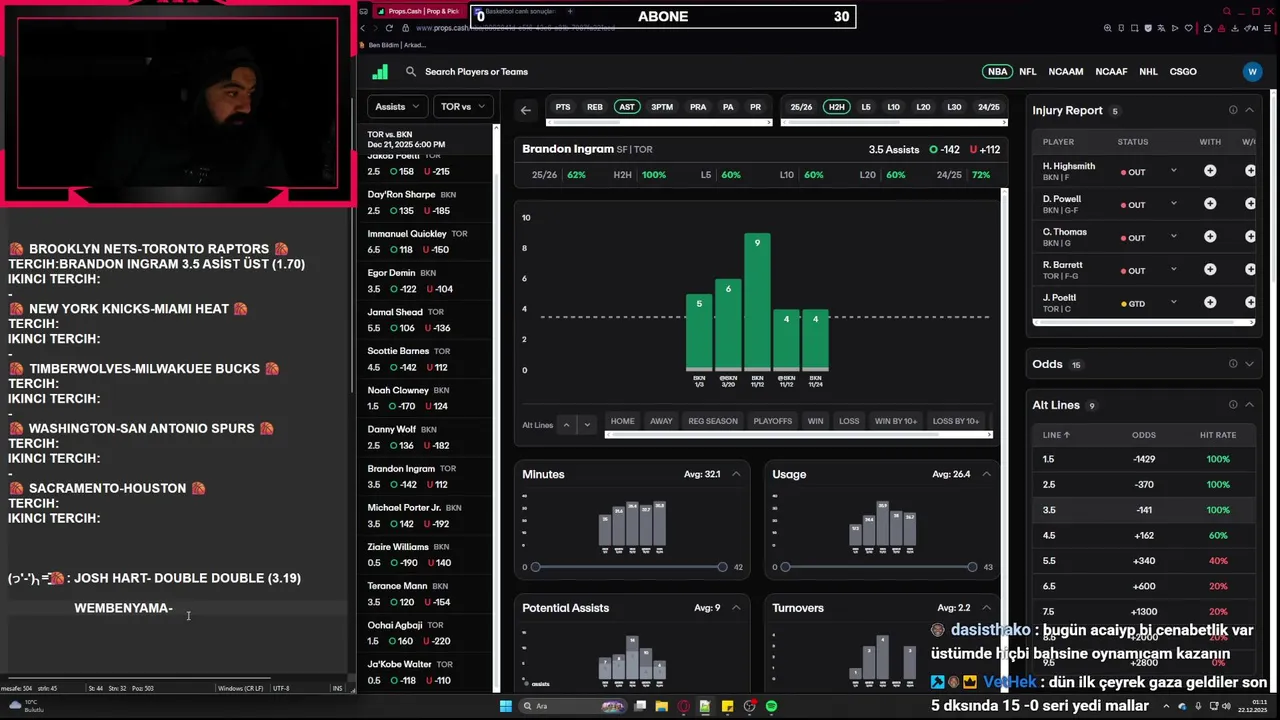
Task: Raise alt line with up arrow
Action: coord(566,425)
